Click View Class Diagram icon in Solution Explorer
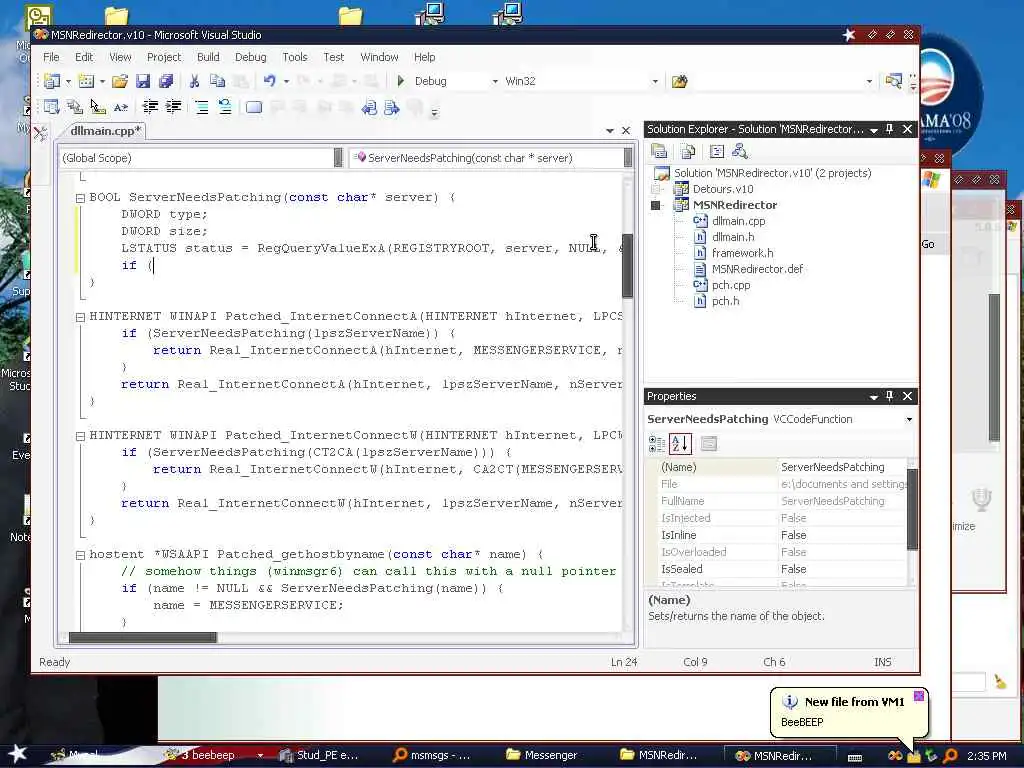This screenshot has width=1024, height=768. click(x=740, y=152)
